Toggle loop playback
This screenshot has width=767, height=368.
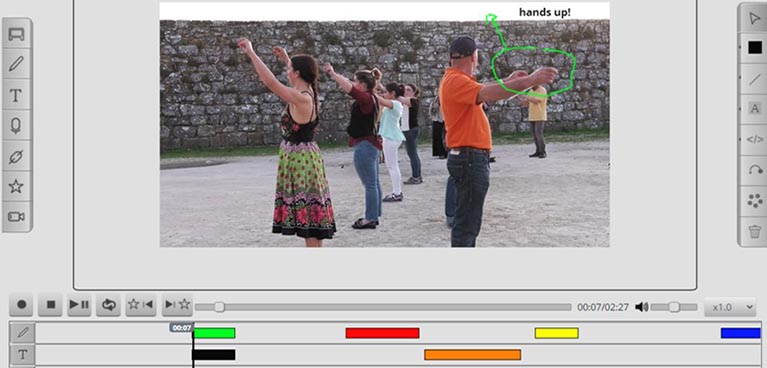tap(109, 304)
